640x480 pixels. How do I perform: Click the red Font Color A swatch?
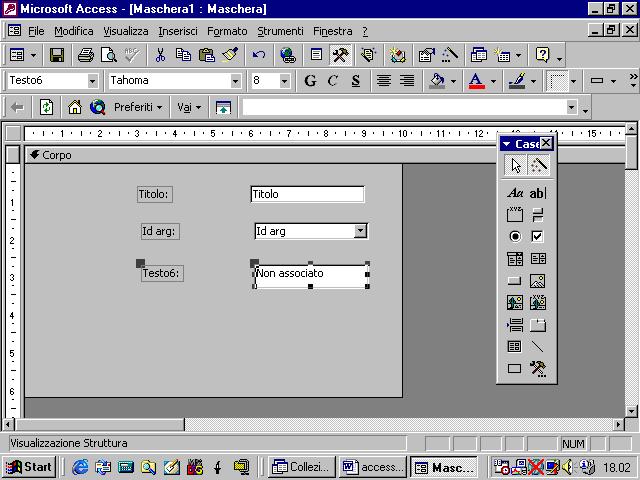(x=477, y=81)
